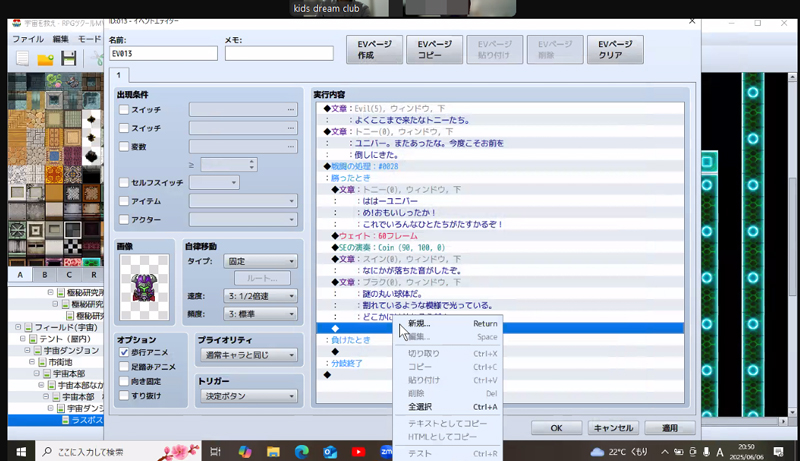Click the cyan square tile in the map view
This screenshot has height=461, width=800.
pos(707,162)
